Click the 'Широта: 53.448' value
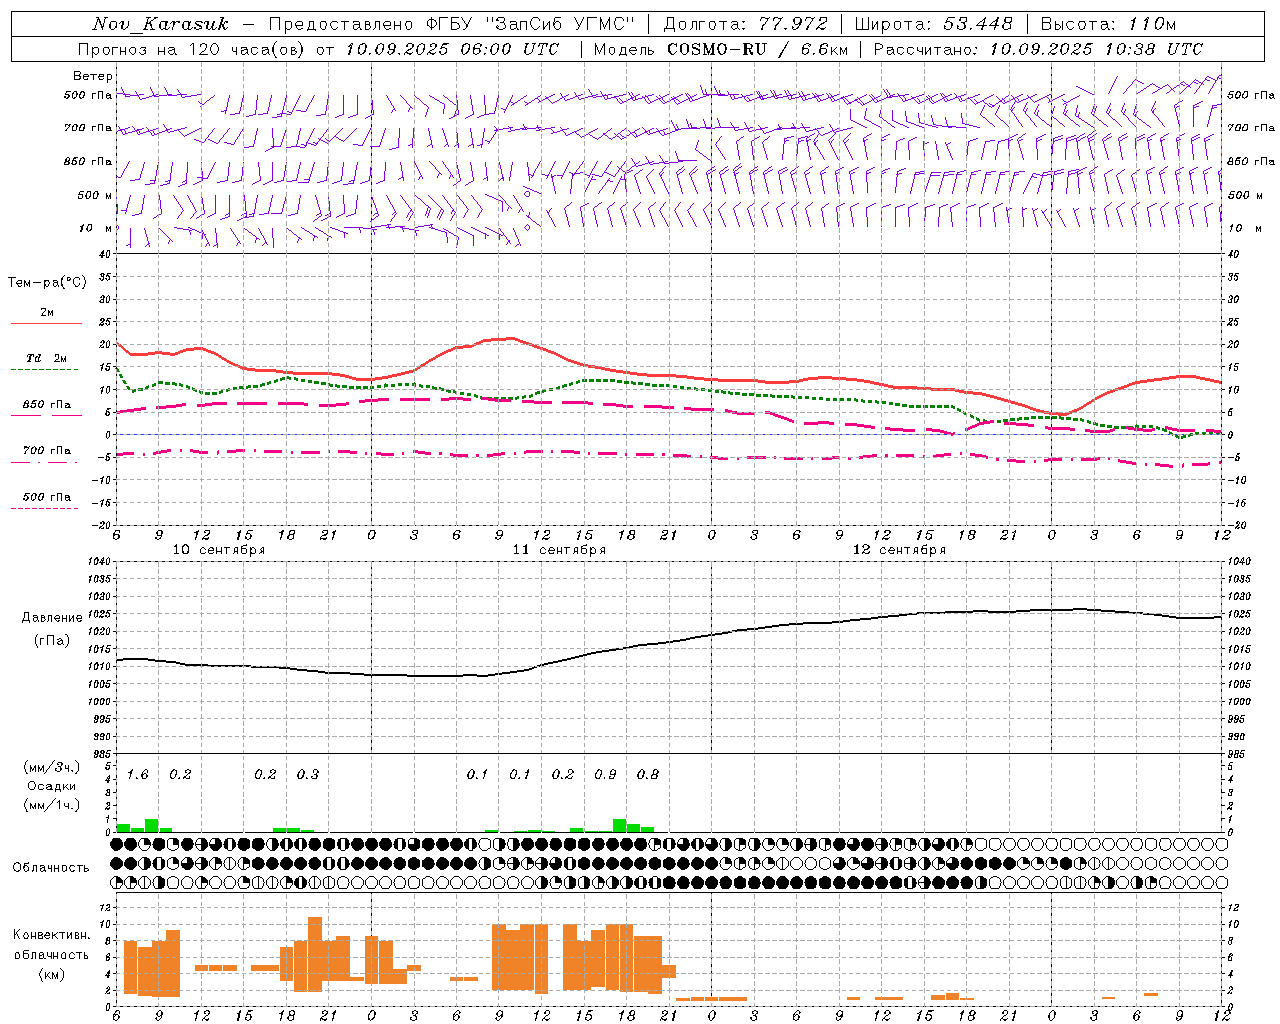 coord(933,24)
